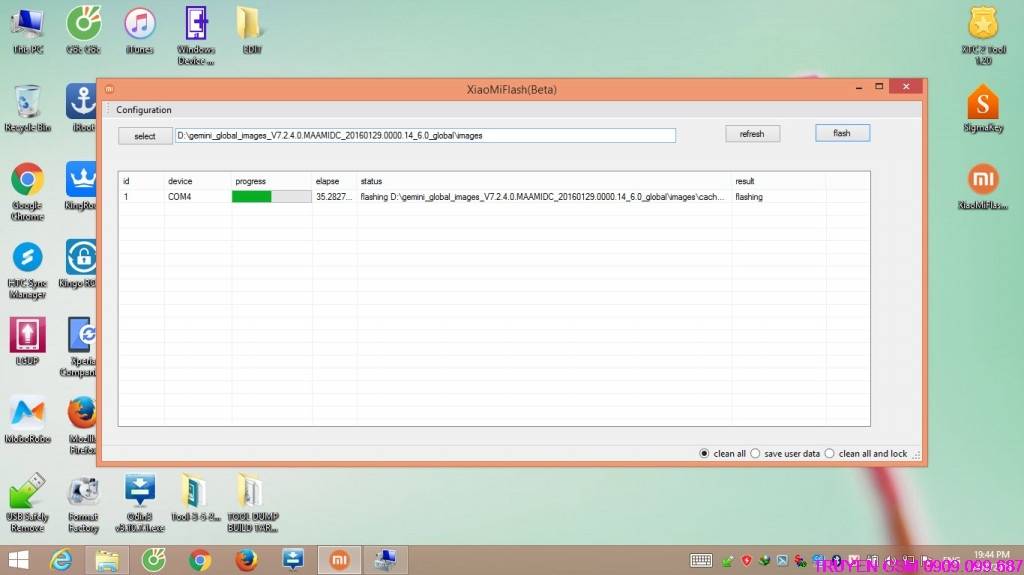
Task: Launch Format Factory from desktop
Action: [x=84, y=504]
